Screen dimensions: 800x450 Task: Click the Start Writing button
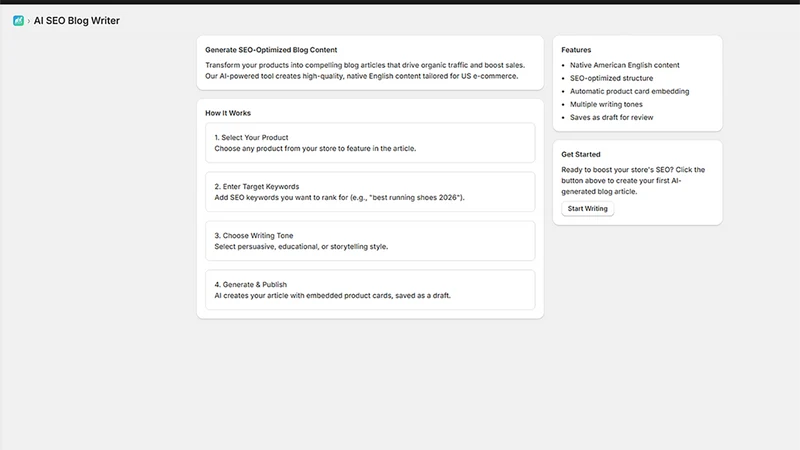coord(587,209)
